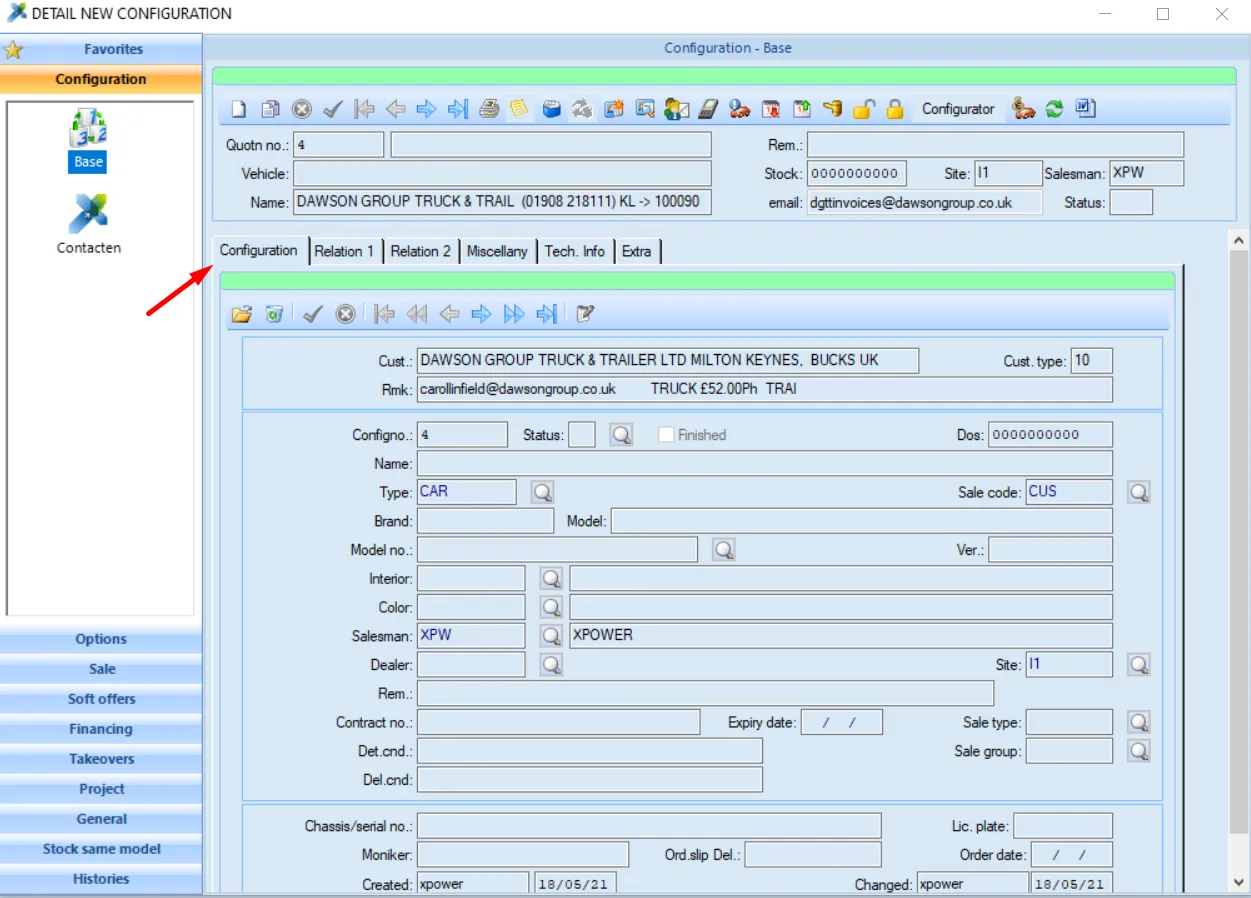Click the cancel X icon in Configuration toolbar

pyautogui.click(x=345, y=315)
